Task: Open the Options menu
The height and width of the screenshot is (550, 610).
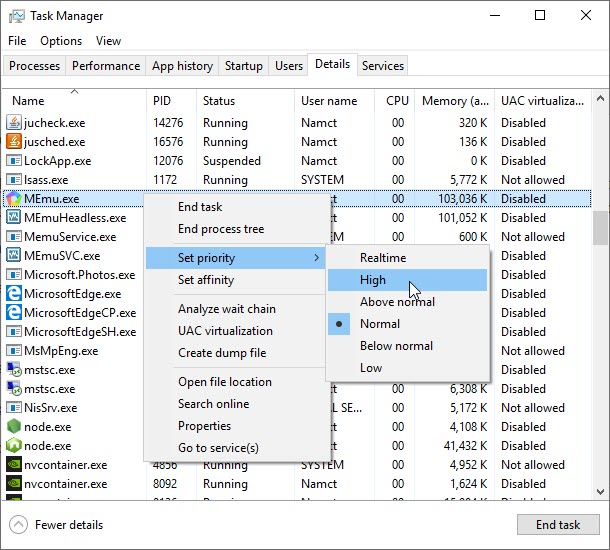Action: (x=61, y=41)
